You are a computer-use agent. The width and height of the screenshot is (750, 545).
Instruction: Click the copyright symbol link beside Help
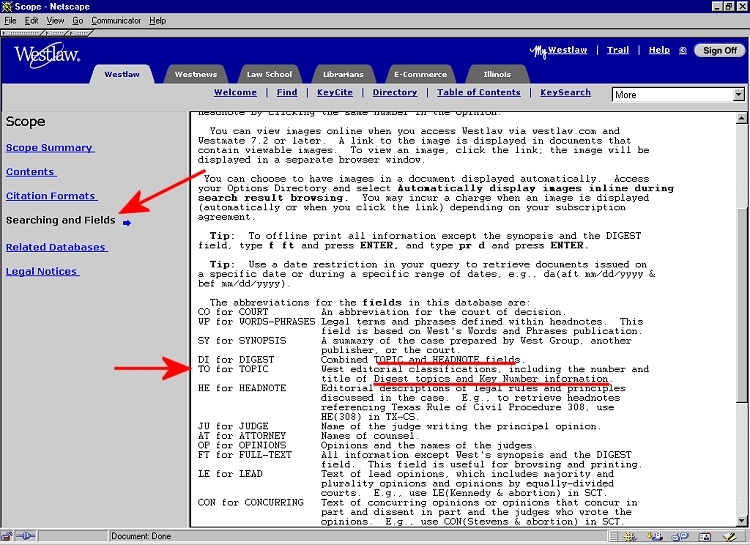click(683, 50)
